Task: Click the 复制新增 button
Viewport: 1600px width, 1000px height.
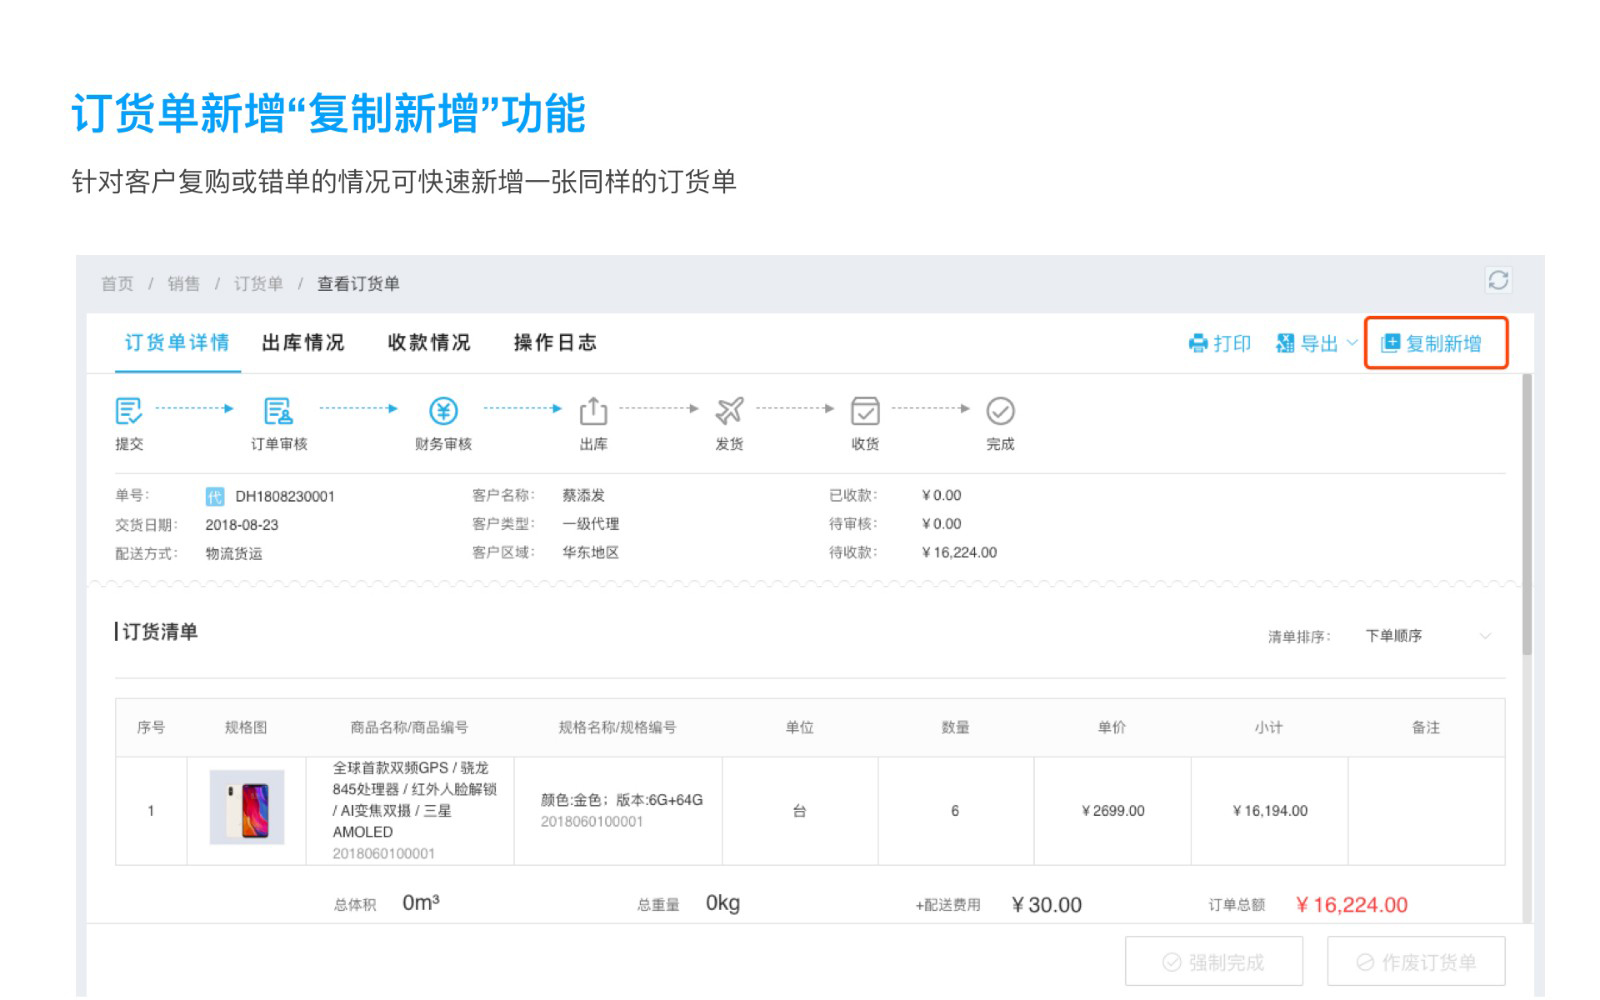Action: tap(1434, 344)
